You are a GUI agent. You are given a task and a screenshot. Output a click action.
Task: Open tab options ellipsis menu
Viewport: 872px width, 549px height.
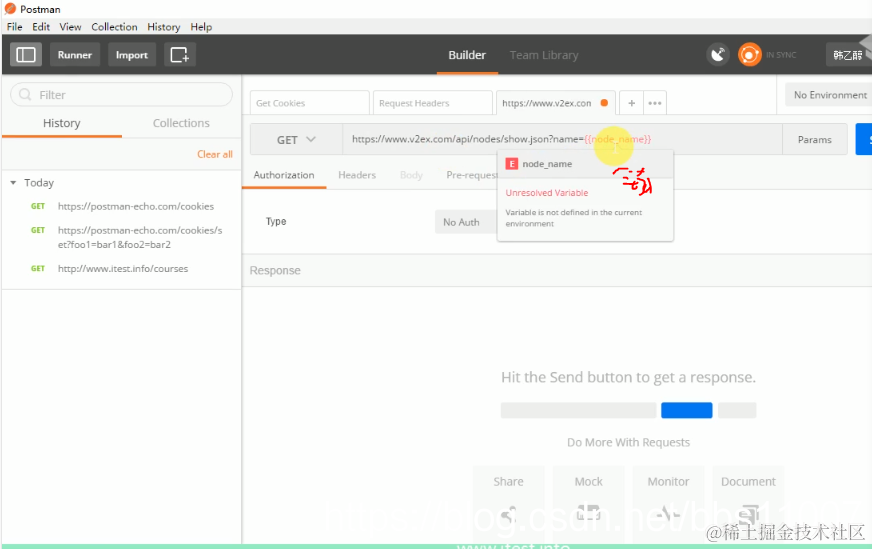(655, 103)
